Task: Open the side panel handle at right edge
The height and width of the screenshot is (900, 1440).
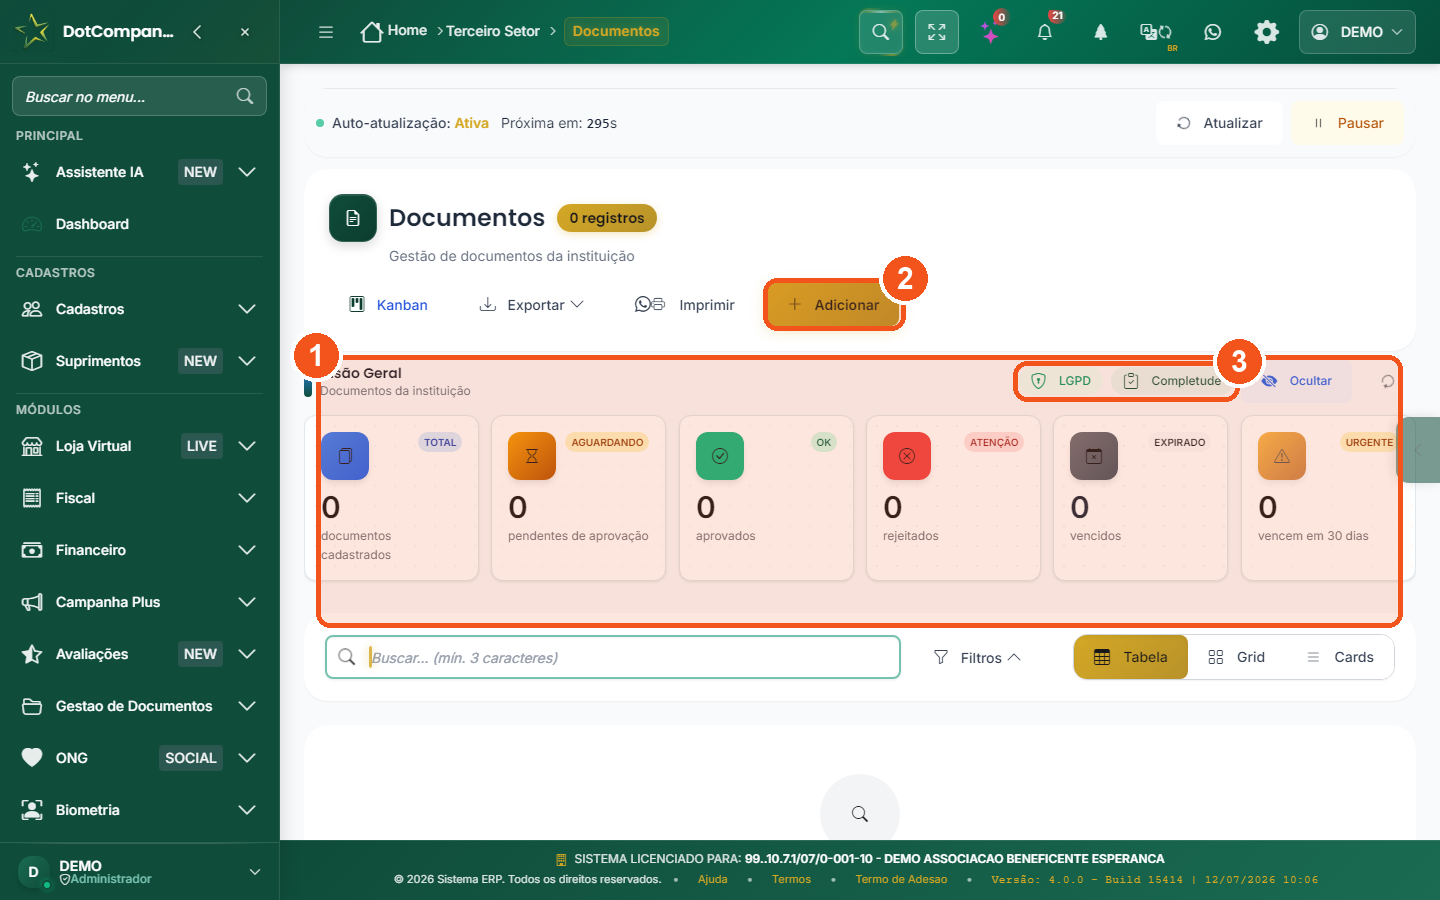Action: [1419, 450]
